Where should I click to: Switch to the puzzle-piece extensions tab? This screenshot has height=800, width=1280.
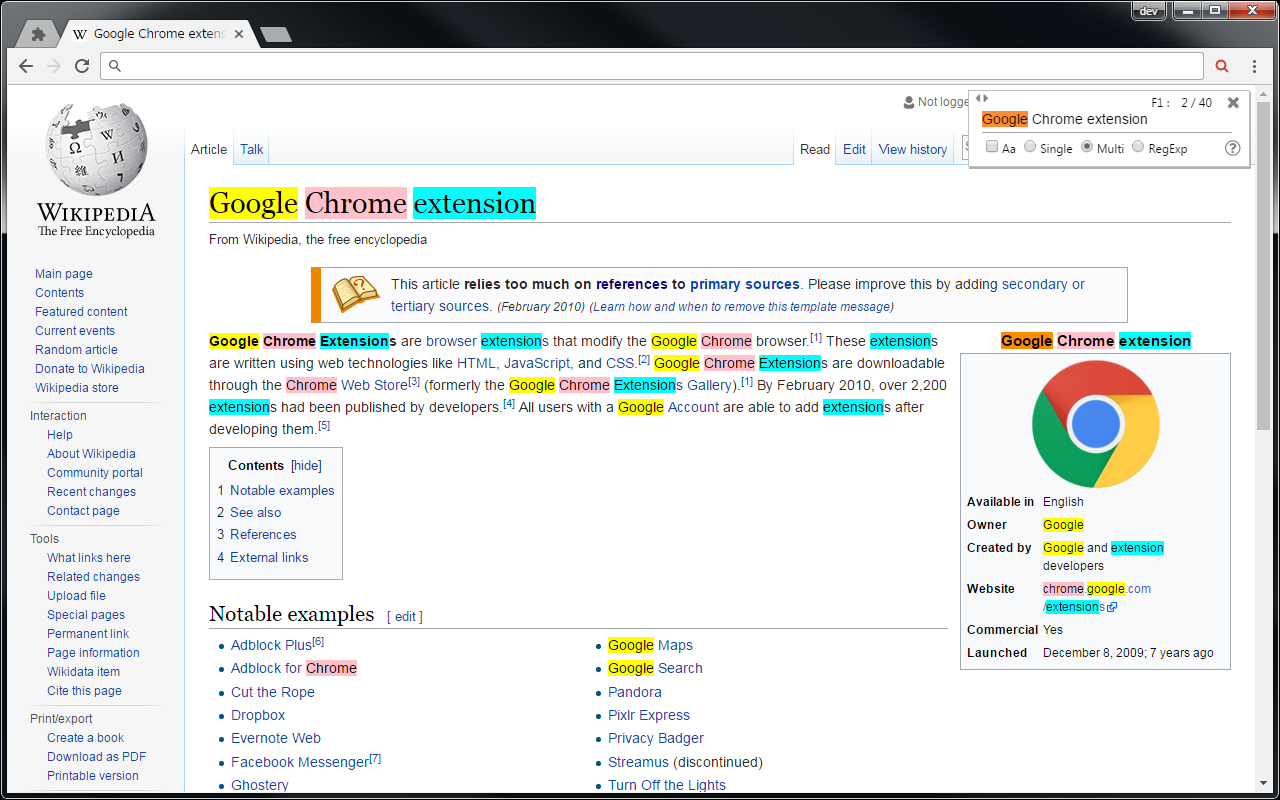[38, 34]
